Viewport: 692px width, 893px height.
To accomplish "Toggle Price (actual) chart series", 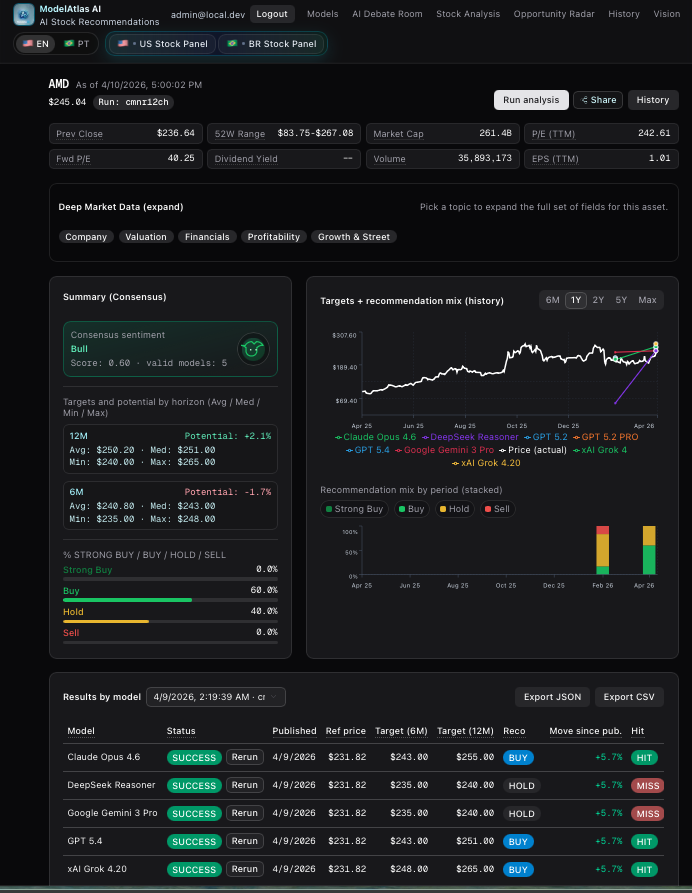I will click(x=533, y=450).
